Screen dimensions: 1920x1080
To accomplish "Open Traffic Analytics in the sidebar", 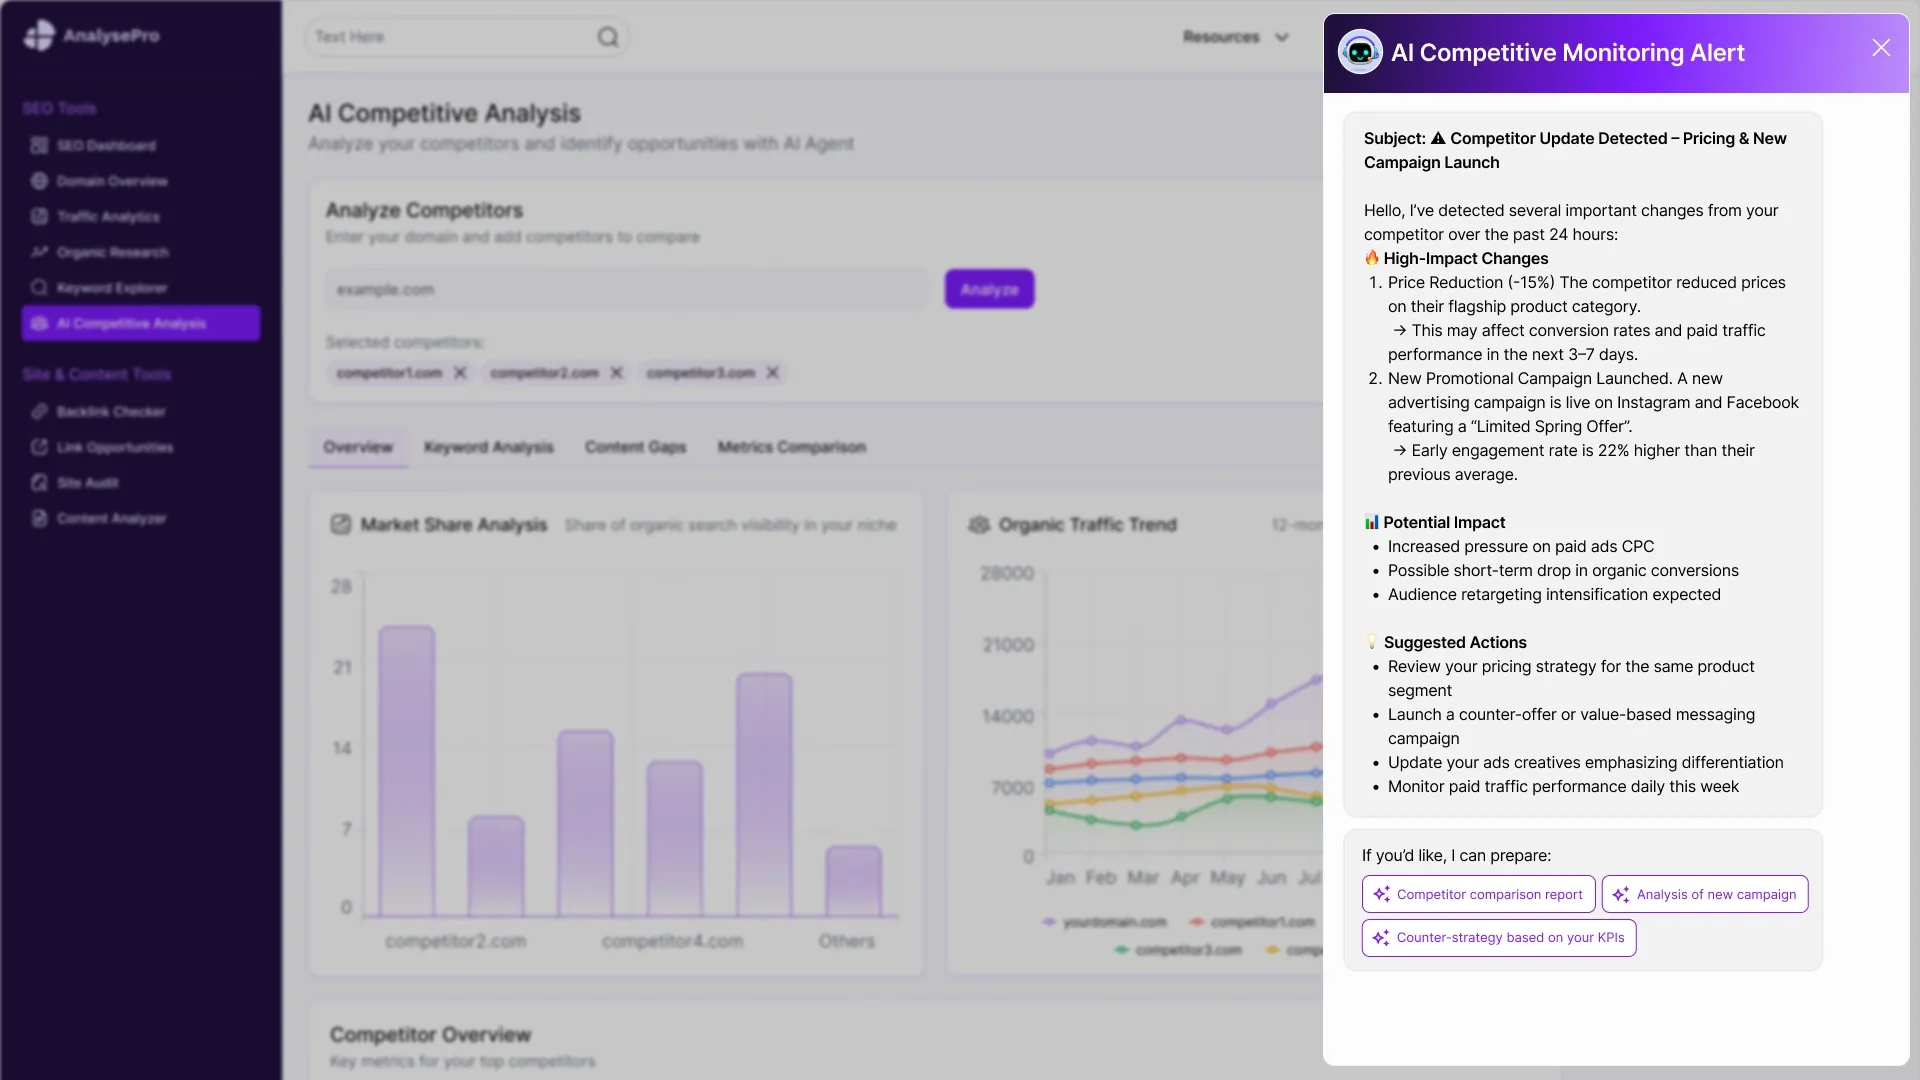I will (107, 216).
